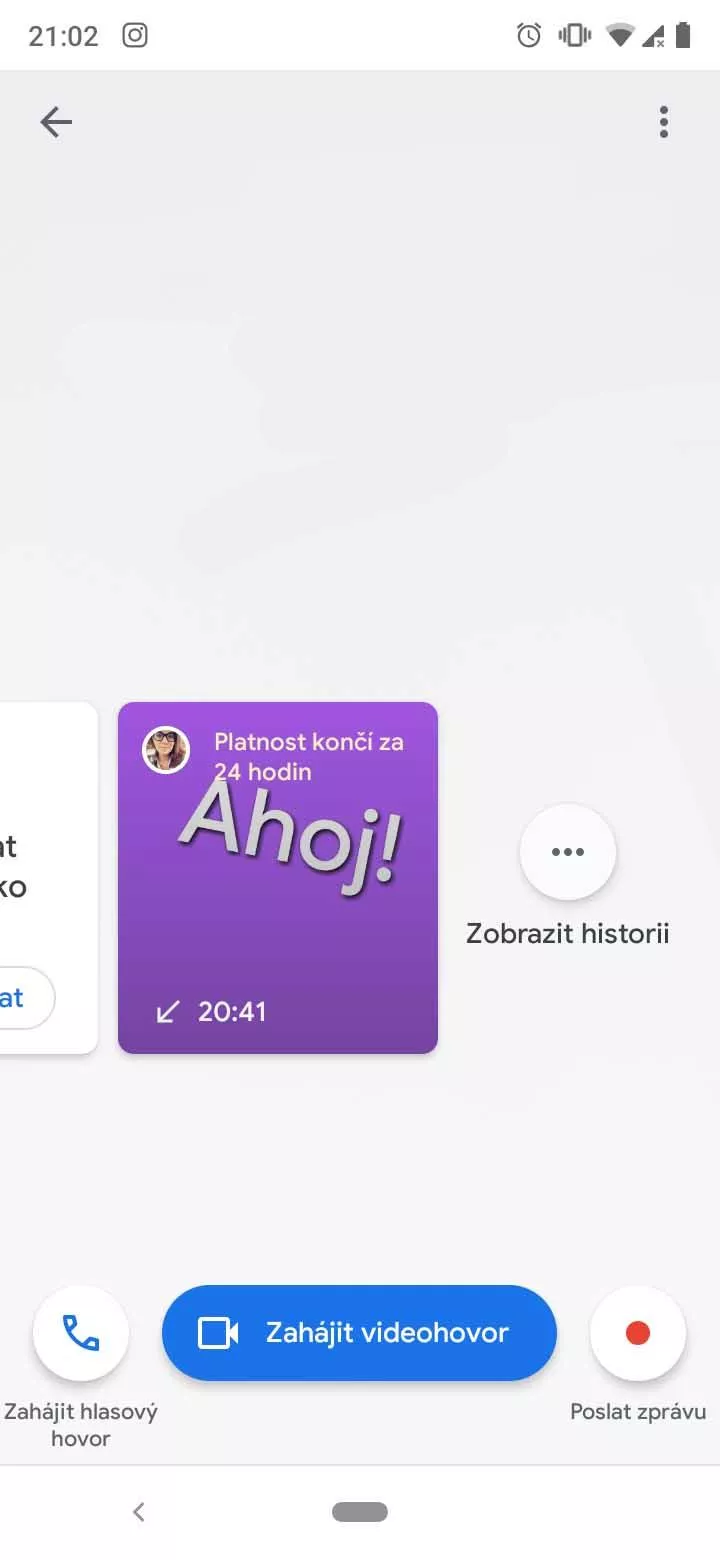Tap the Platnost končí za 24 hodin text

[309, 757]
